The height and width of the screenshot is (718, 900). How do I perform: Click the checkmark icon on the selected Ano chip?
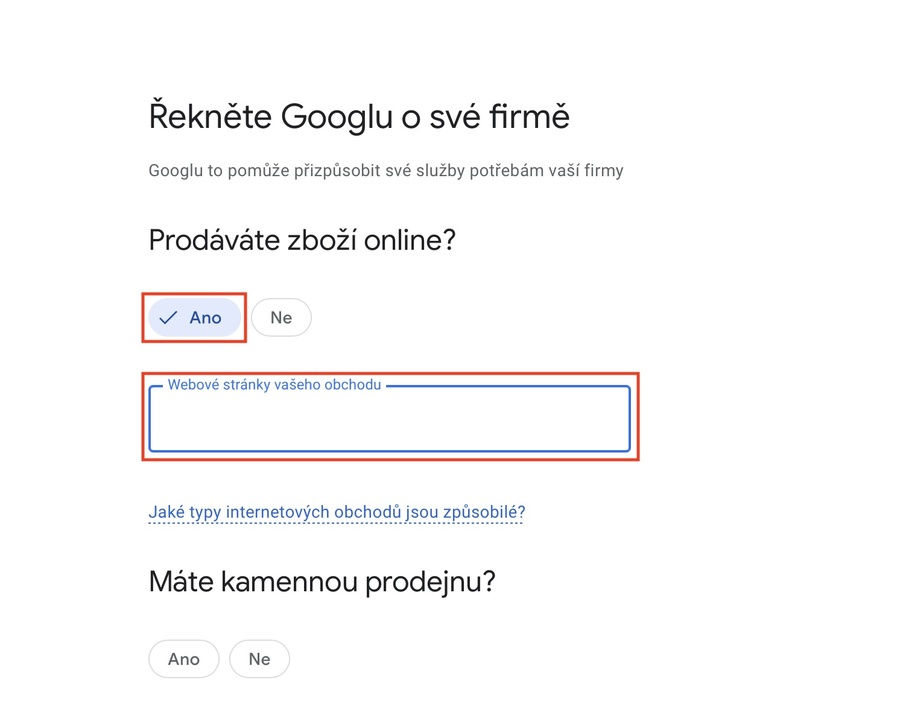[168, 318]
